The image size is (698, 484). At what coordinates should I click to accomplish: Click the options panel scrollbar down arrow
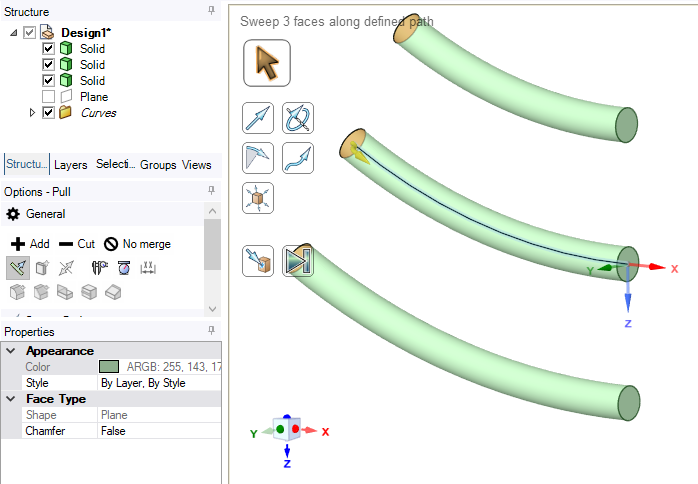click(212, 309)
